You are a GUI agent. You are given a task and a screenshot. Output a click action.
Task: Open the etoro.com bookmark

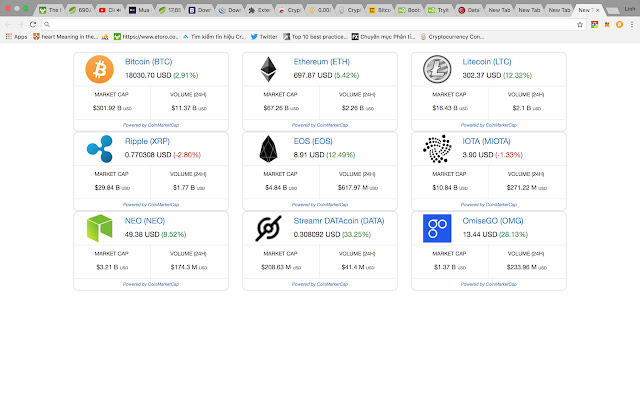click(146, 37)
